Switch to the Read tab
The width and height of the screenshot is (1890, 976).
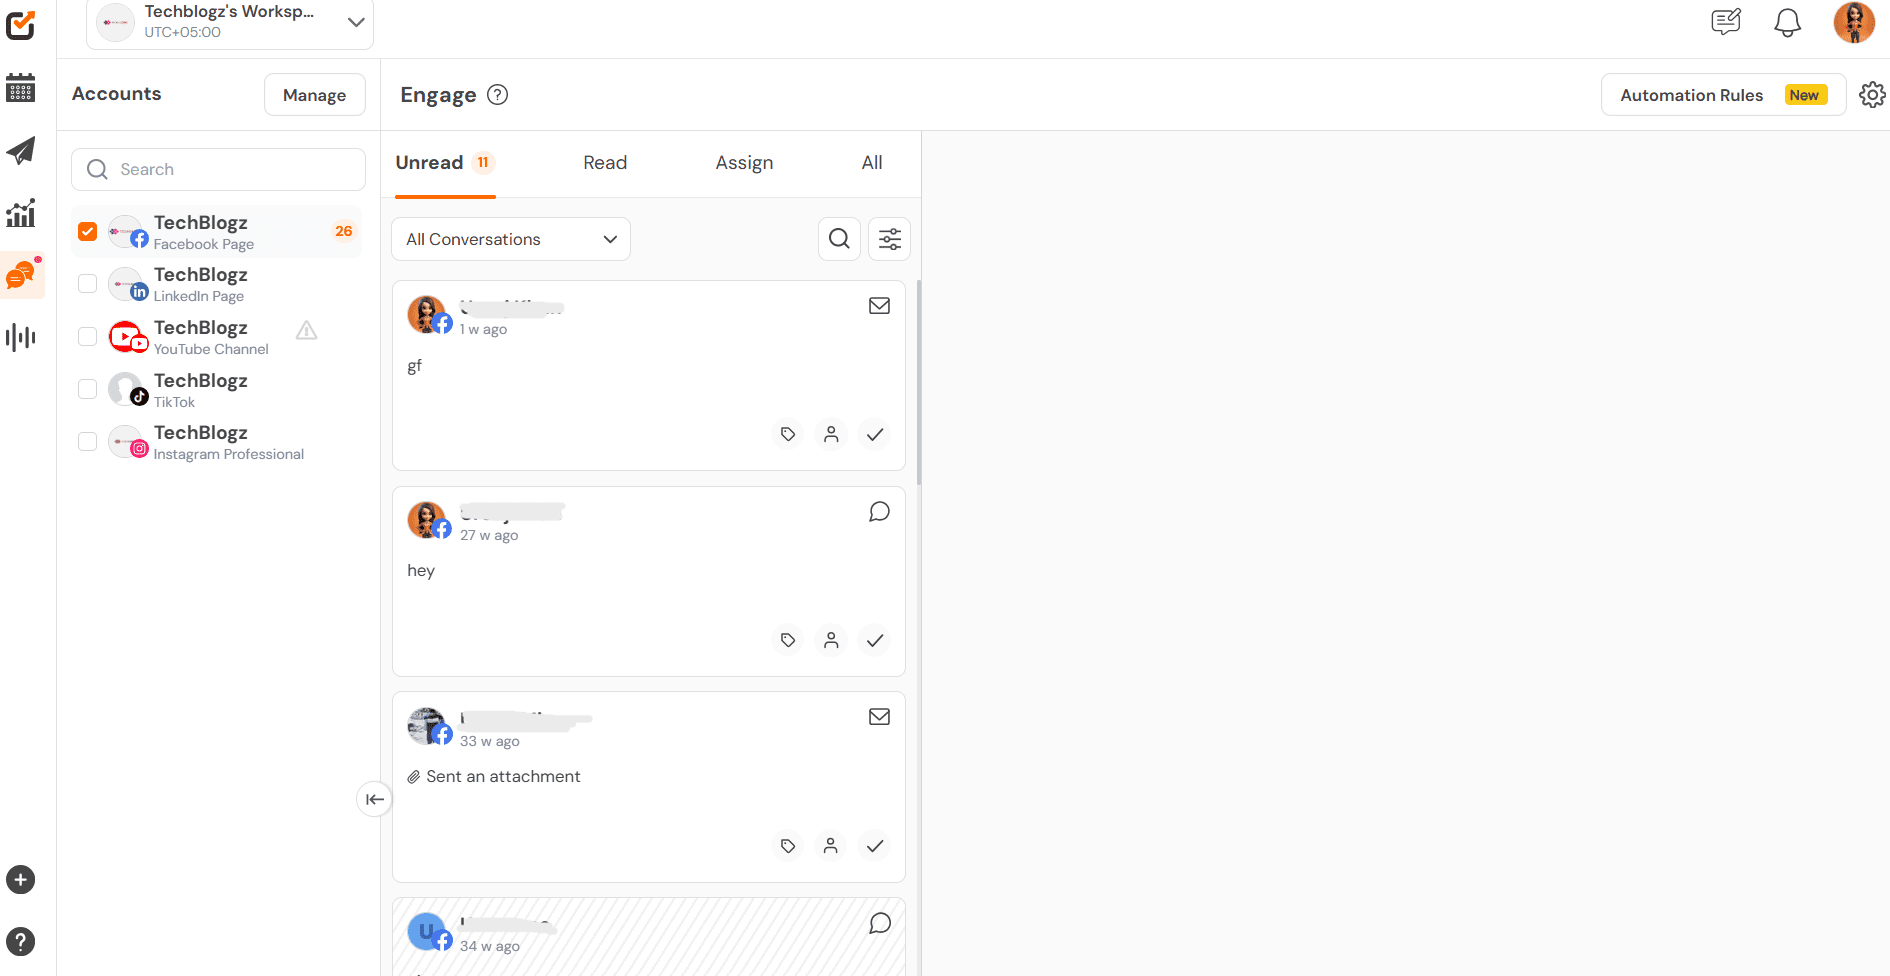point(604,162)
